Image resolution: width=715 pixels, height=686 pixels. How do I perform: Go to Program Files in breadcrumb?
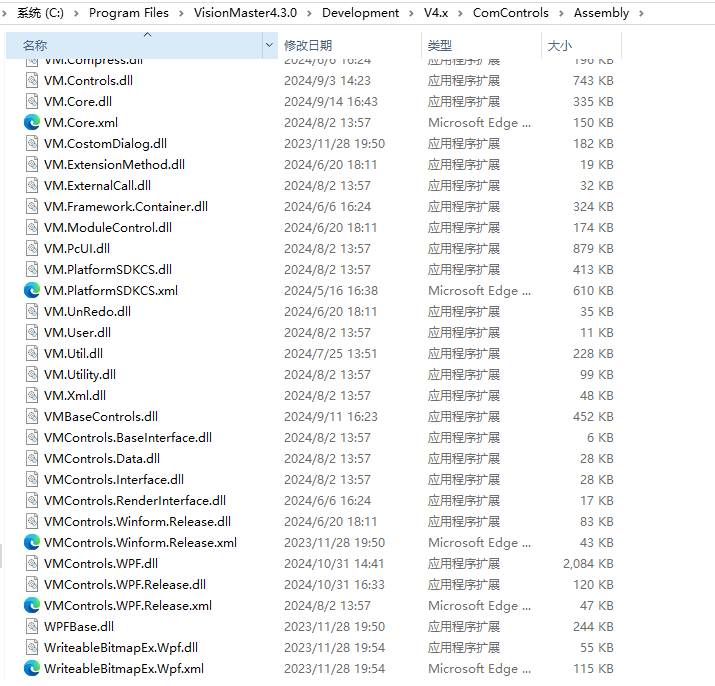[129, 13]
